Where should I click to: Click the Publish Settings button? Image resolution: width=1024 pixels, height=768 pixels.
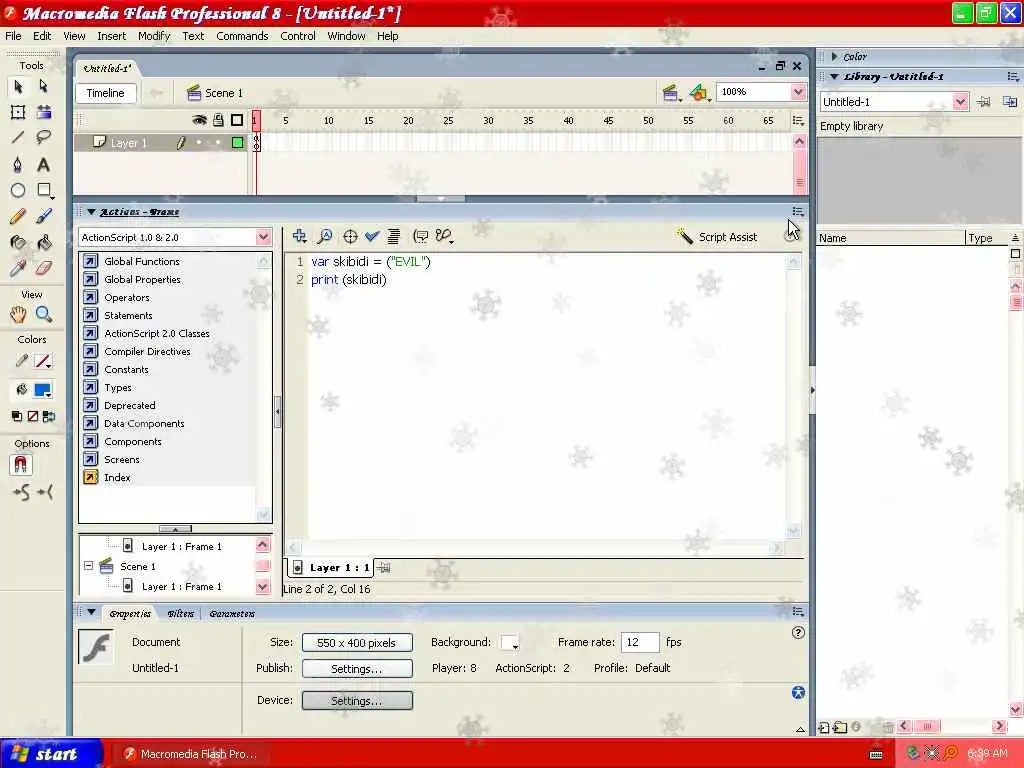pyautogui.click(x=357, y=669)
